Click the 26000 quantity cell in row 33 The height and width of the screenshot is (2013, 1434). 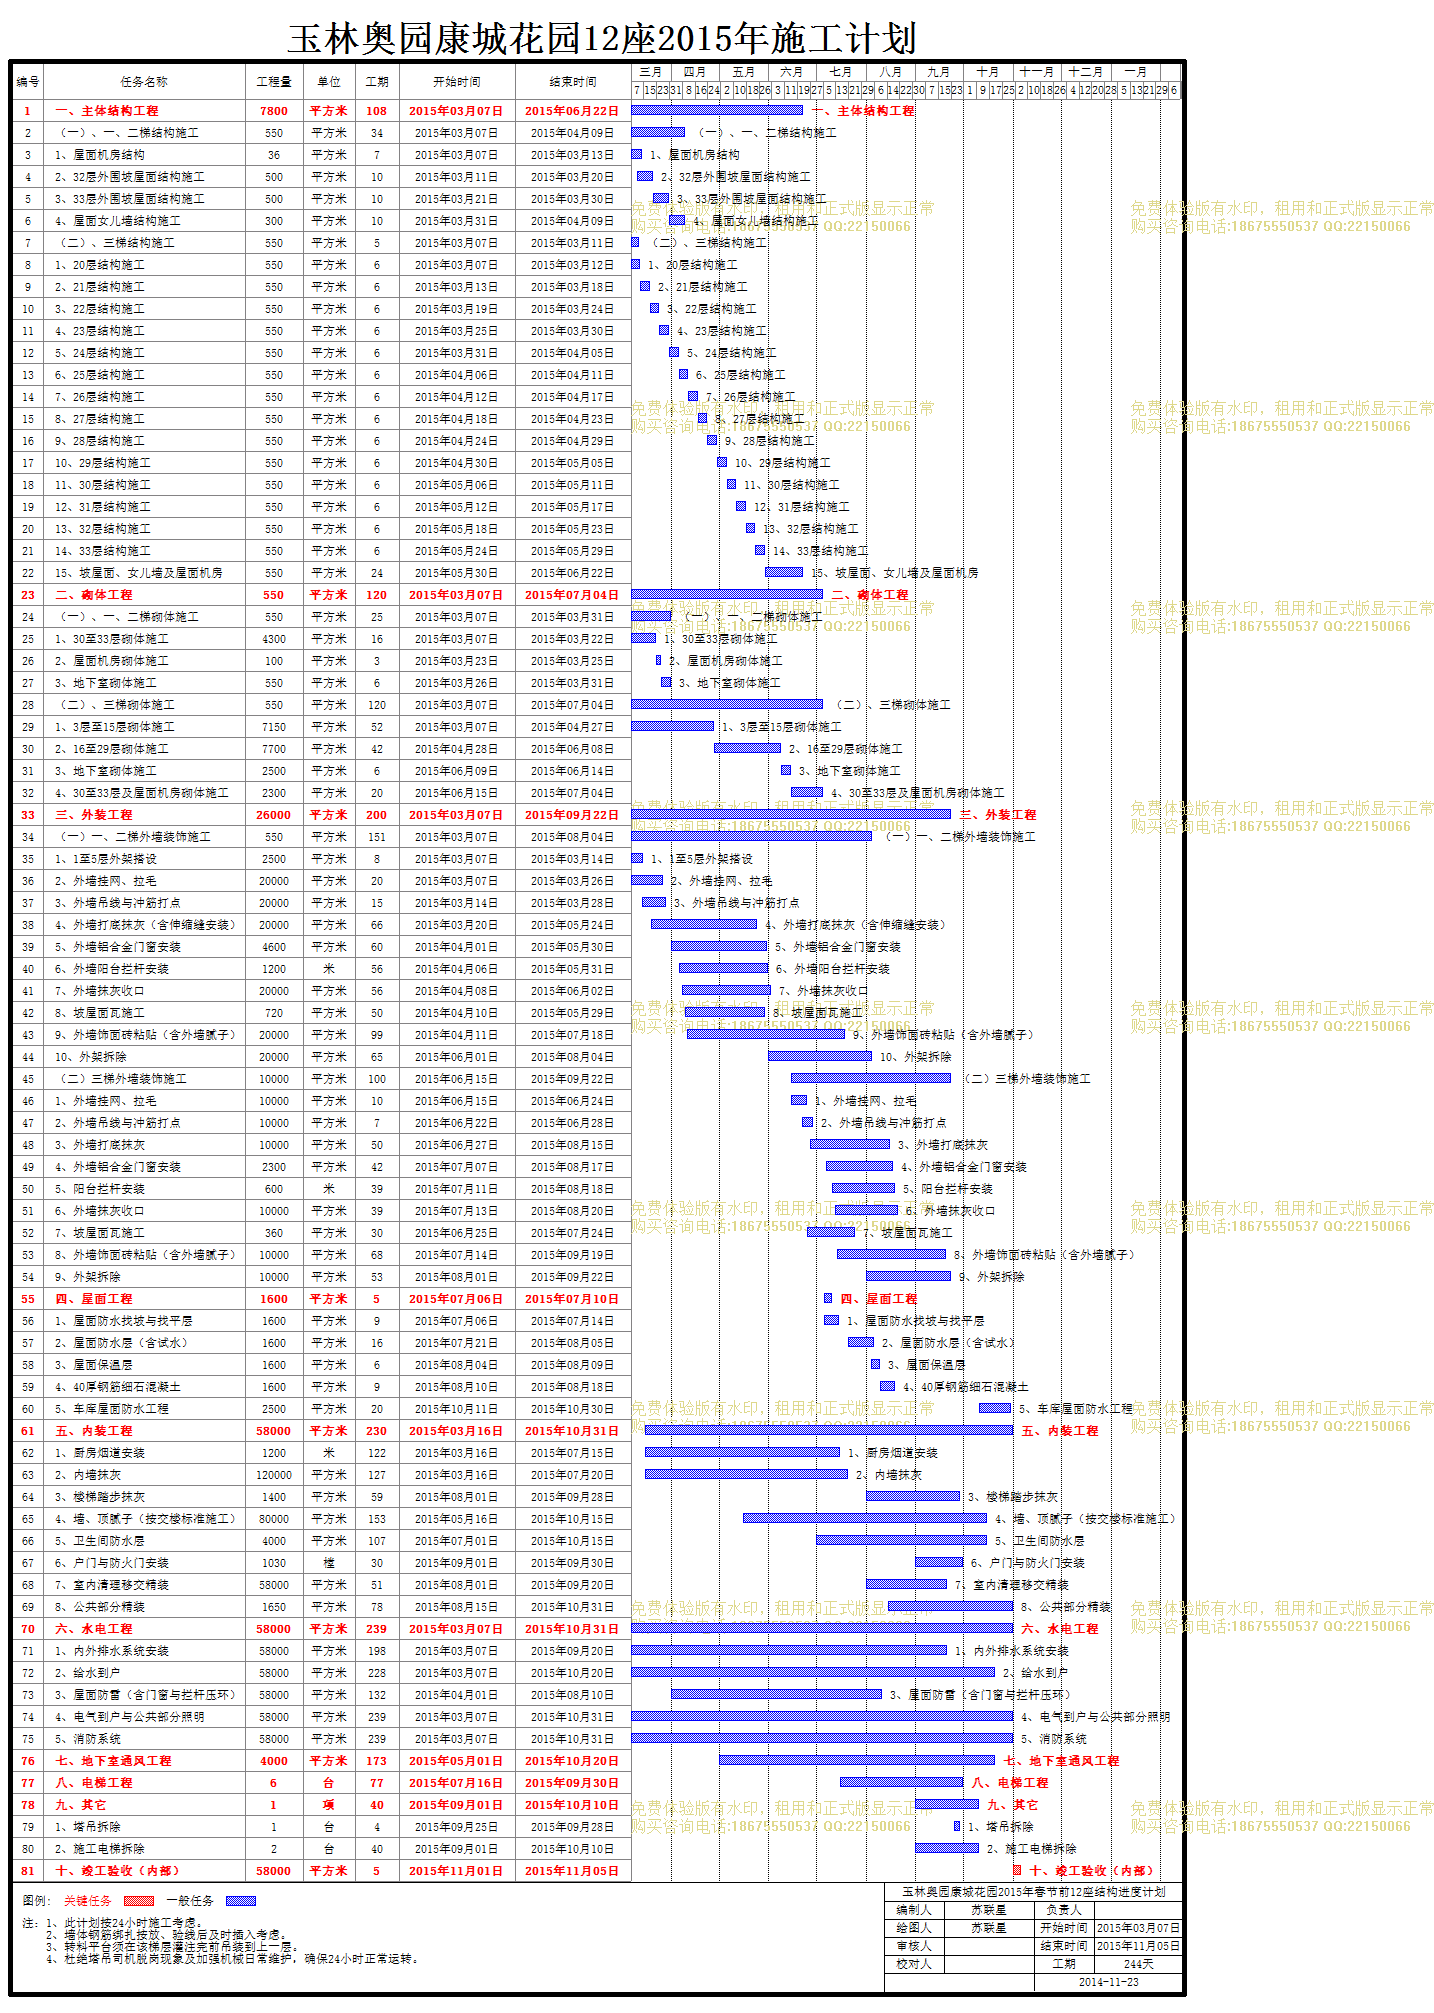tap(274, 815)
